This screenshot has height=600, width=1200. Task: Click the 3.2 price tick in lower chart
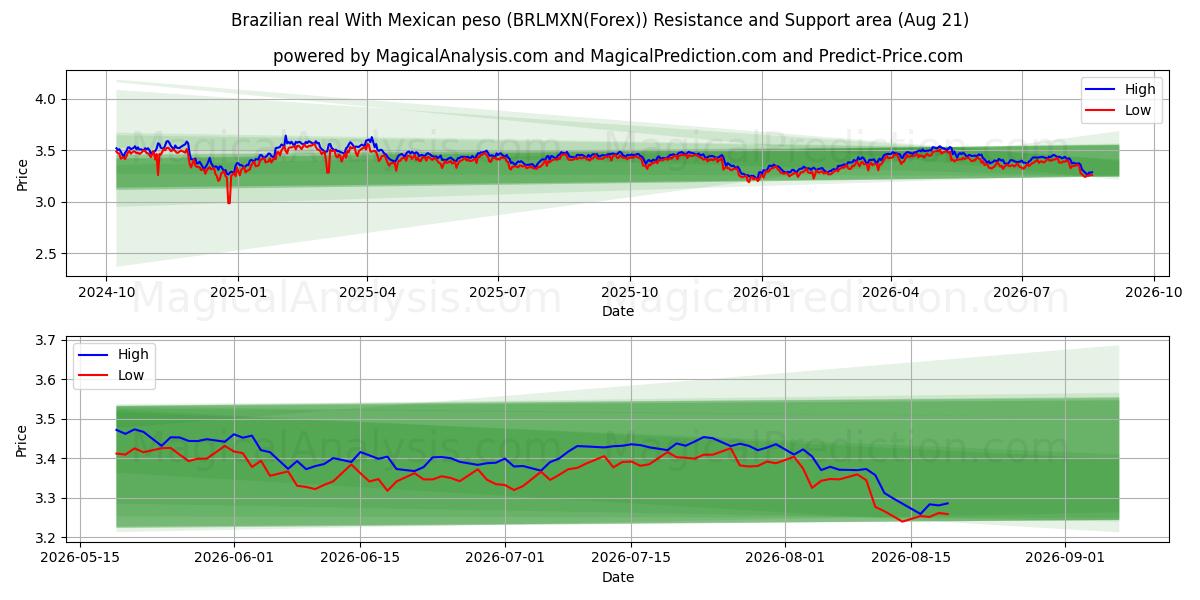(48, 538)
